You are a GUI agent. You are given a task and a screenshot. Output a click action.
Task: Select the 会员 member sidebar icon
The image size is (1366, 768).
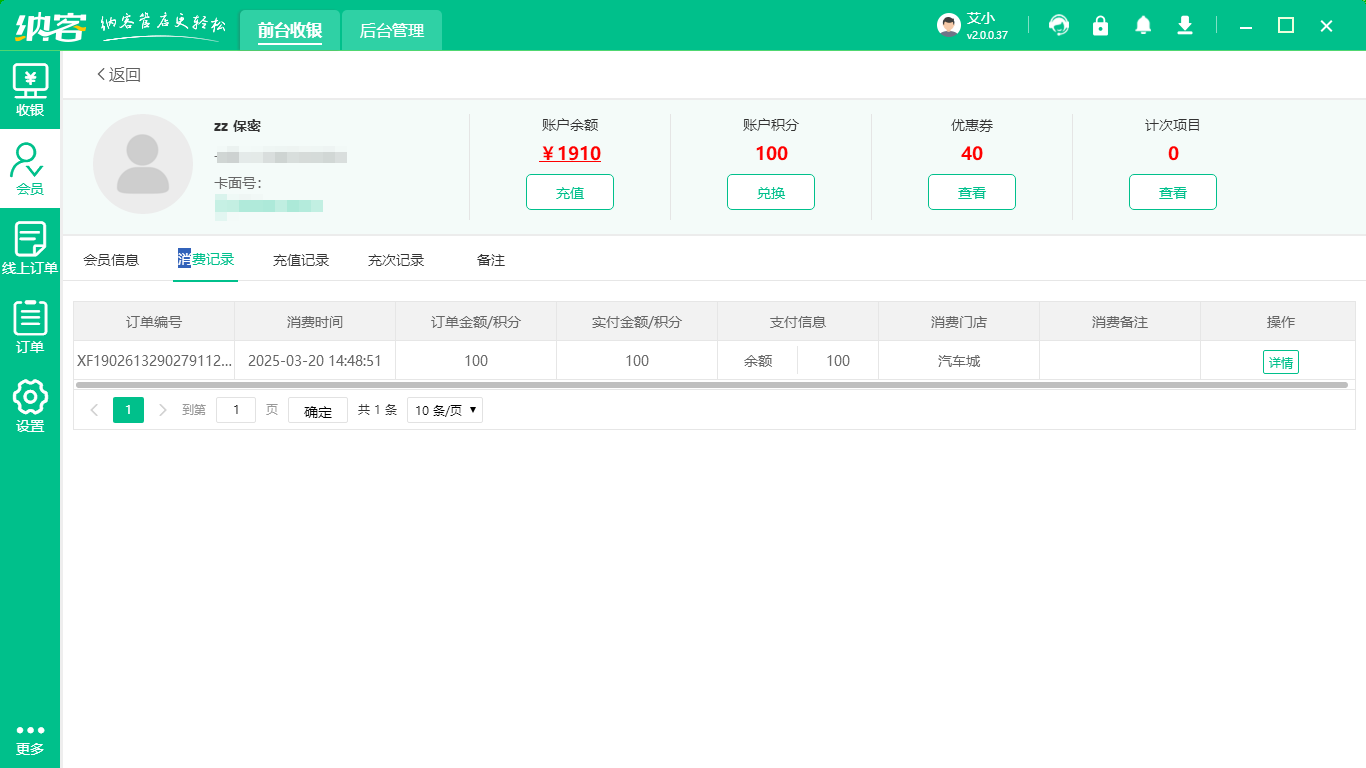[x=30, y=168]
